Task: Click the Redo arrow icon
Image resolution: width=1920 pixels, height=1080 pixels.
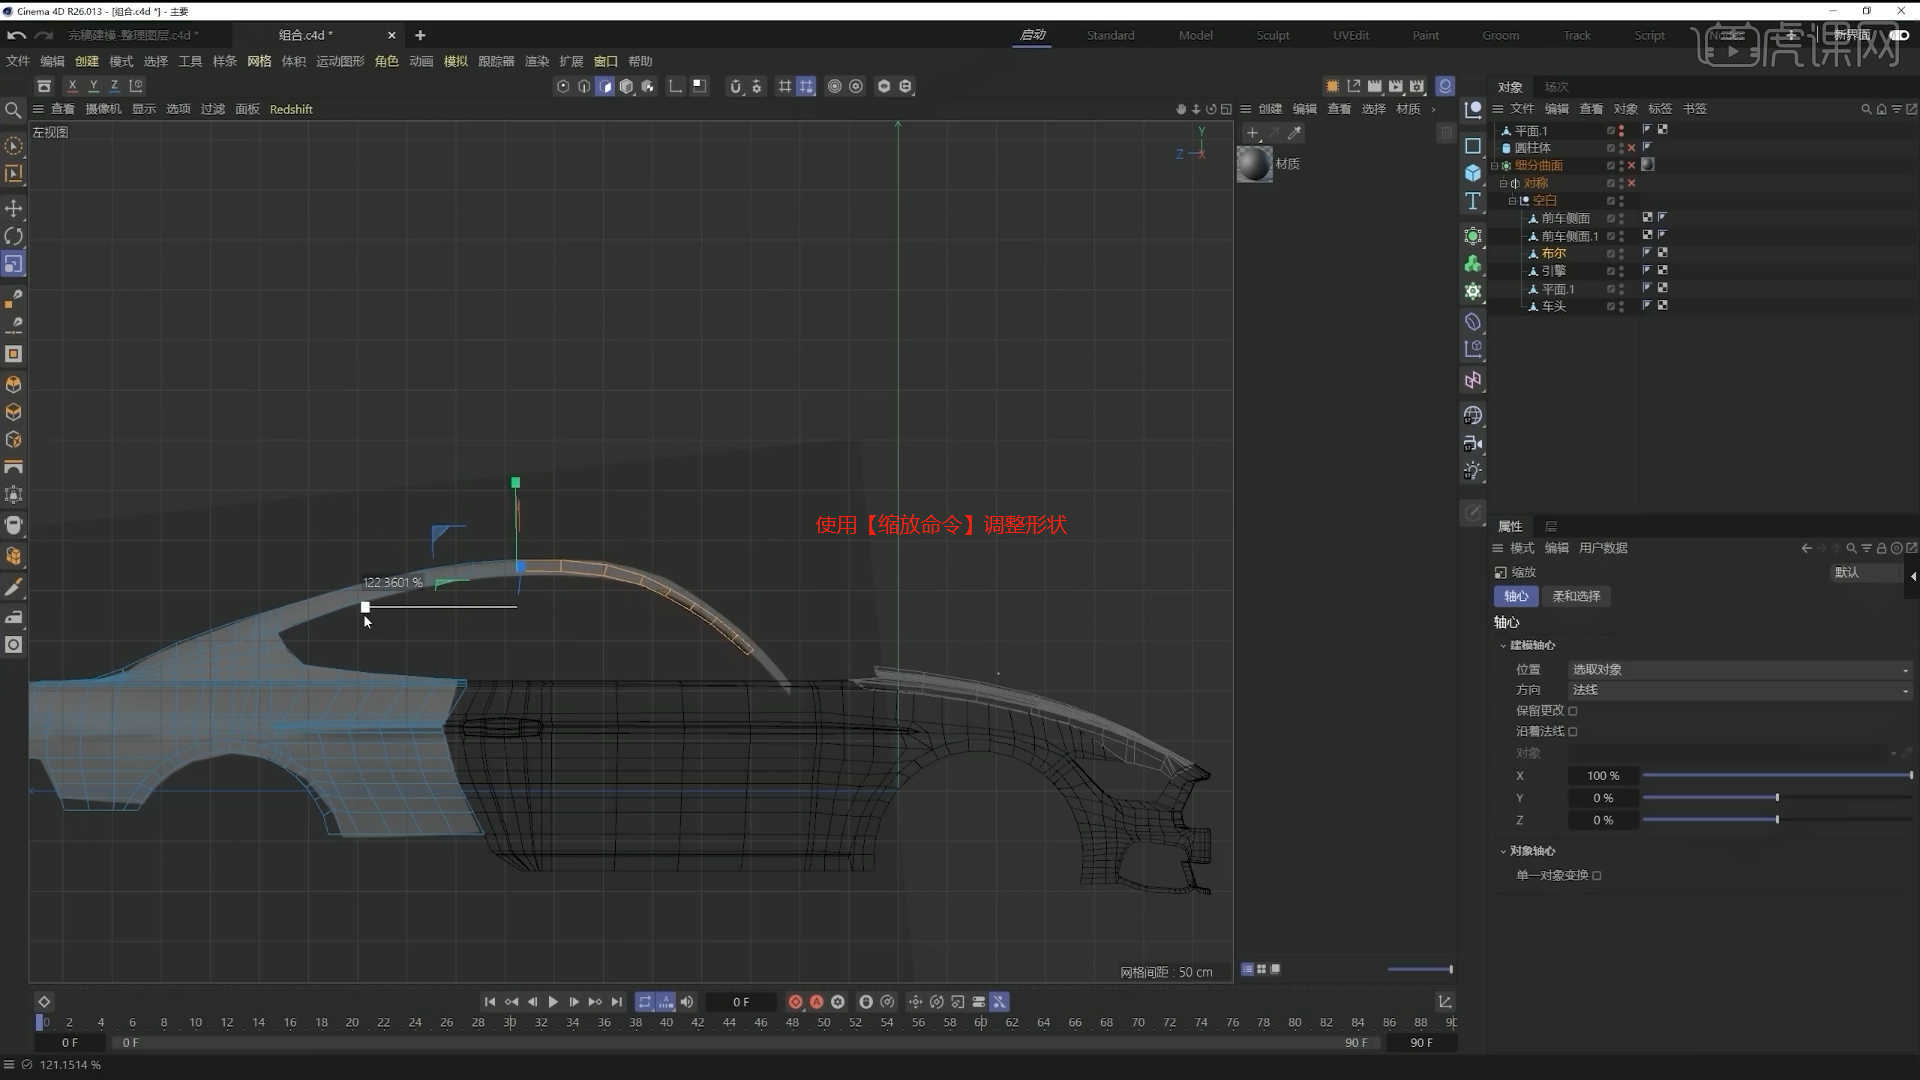Action: point(43,35)
